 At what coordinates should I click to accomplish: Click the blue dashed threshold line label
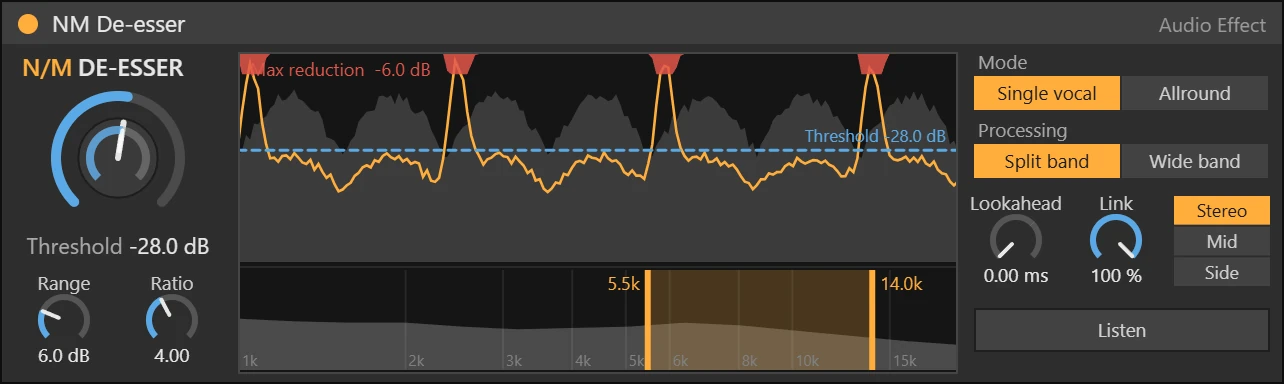pos(875,136)
